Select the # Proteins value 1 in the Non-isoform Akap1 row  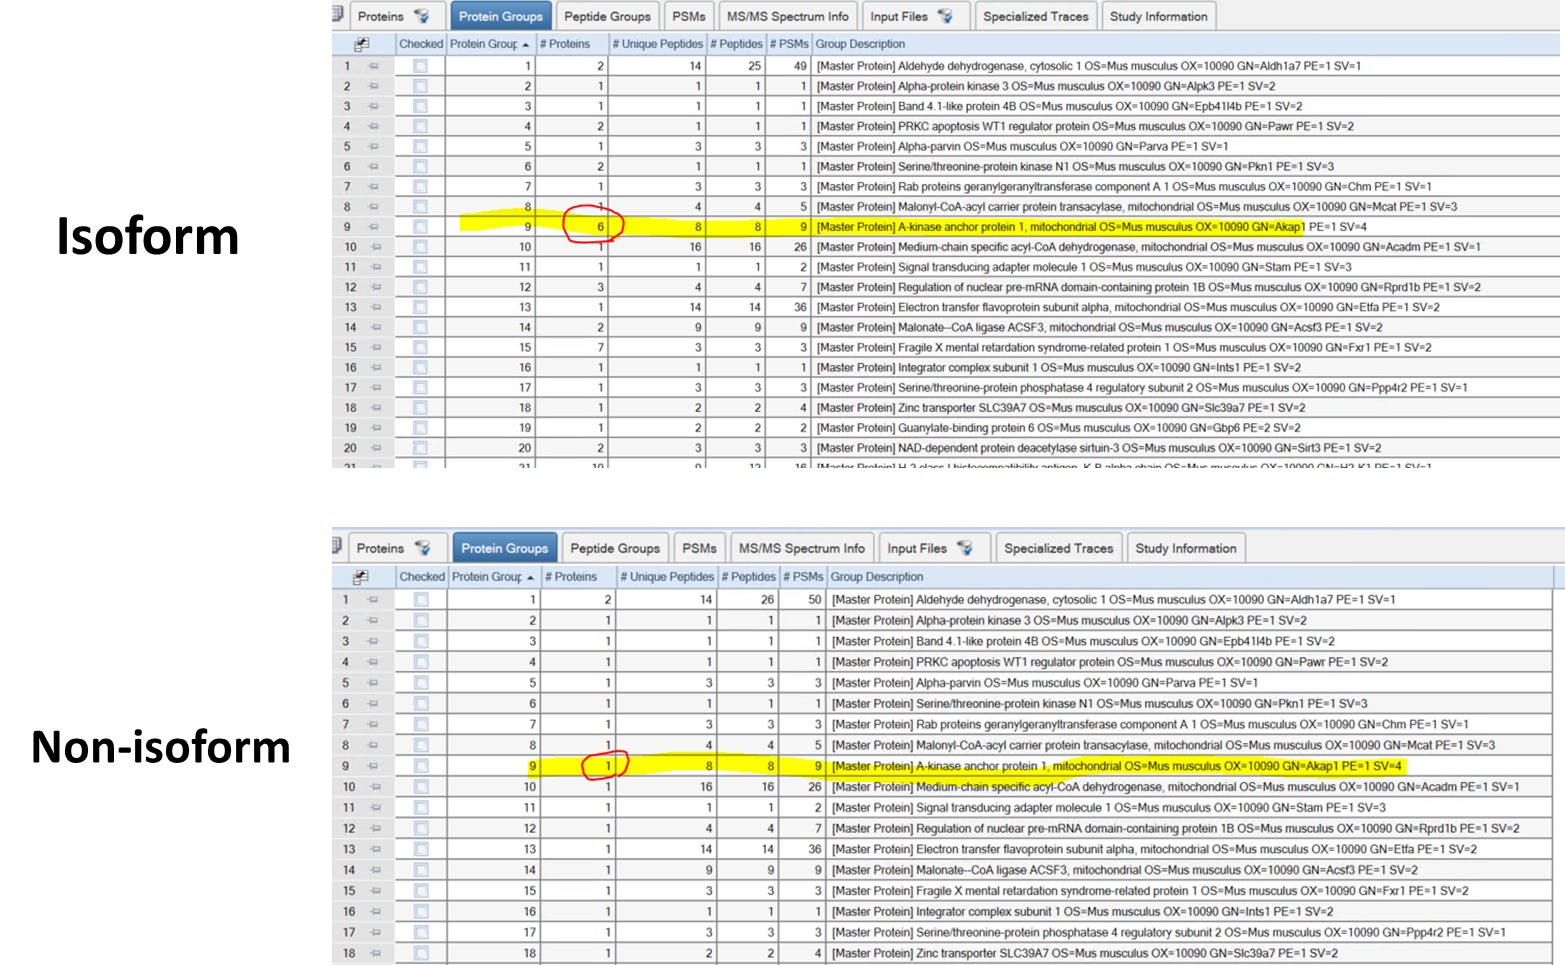607,766
